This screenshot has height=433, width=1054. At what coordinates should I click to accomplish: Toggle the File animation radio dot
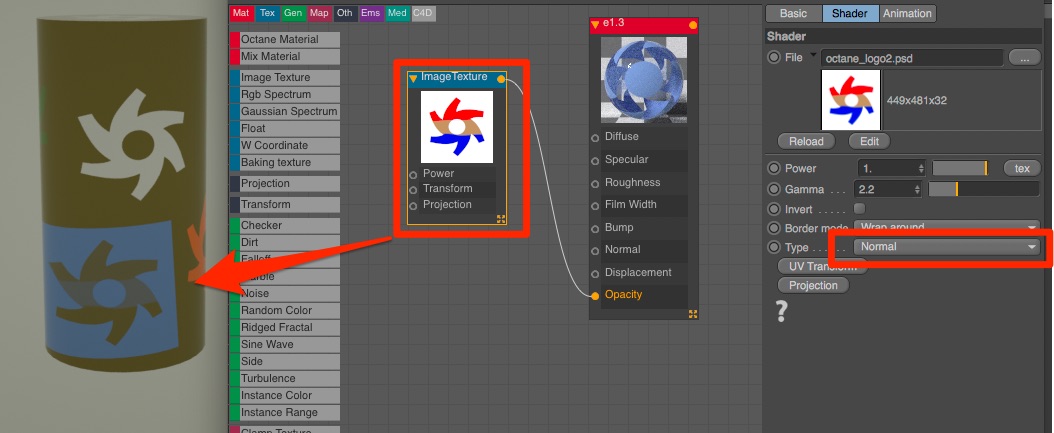pos(774,58)
